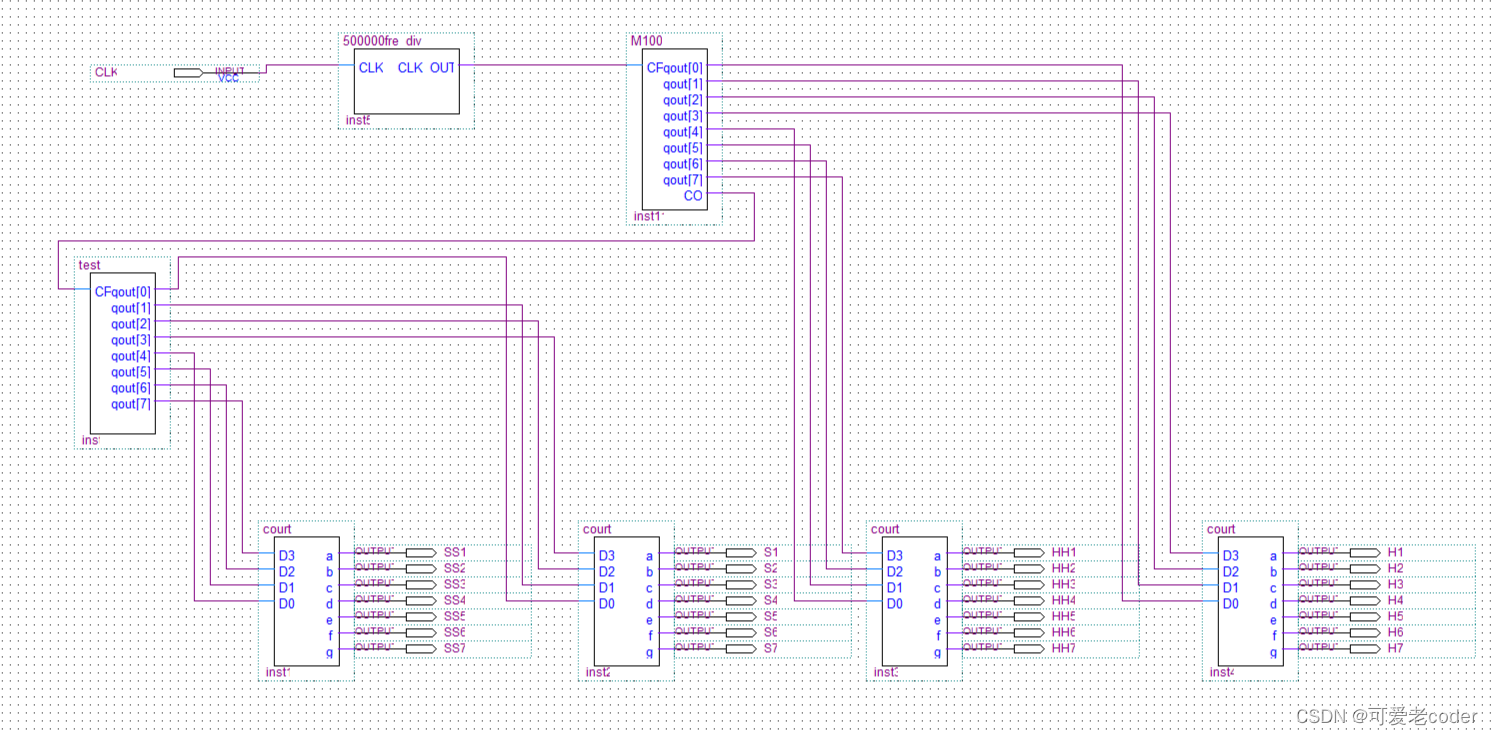Image resolution: width=1493 pixels, height=735 pixels.
Task: Select the 500000fre_div divider block body
Action: tap(407, 81)
